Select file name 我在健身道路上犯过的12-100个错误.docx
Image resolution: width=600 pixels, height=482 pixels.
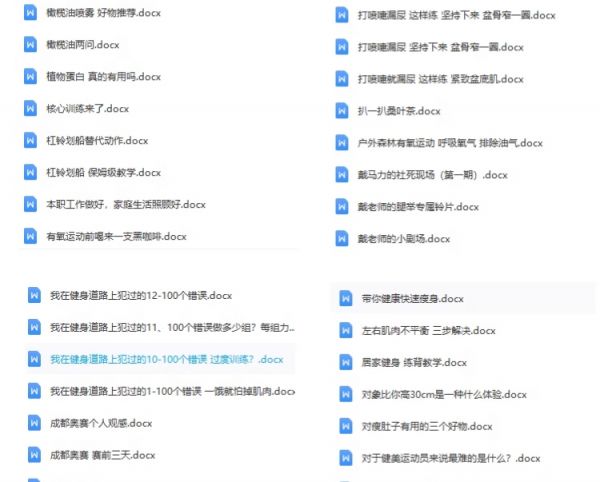click(x=141, y=295)
